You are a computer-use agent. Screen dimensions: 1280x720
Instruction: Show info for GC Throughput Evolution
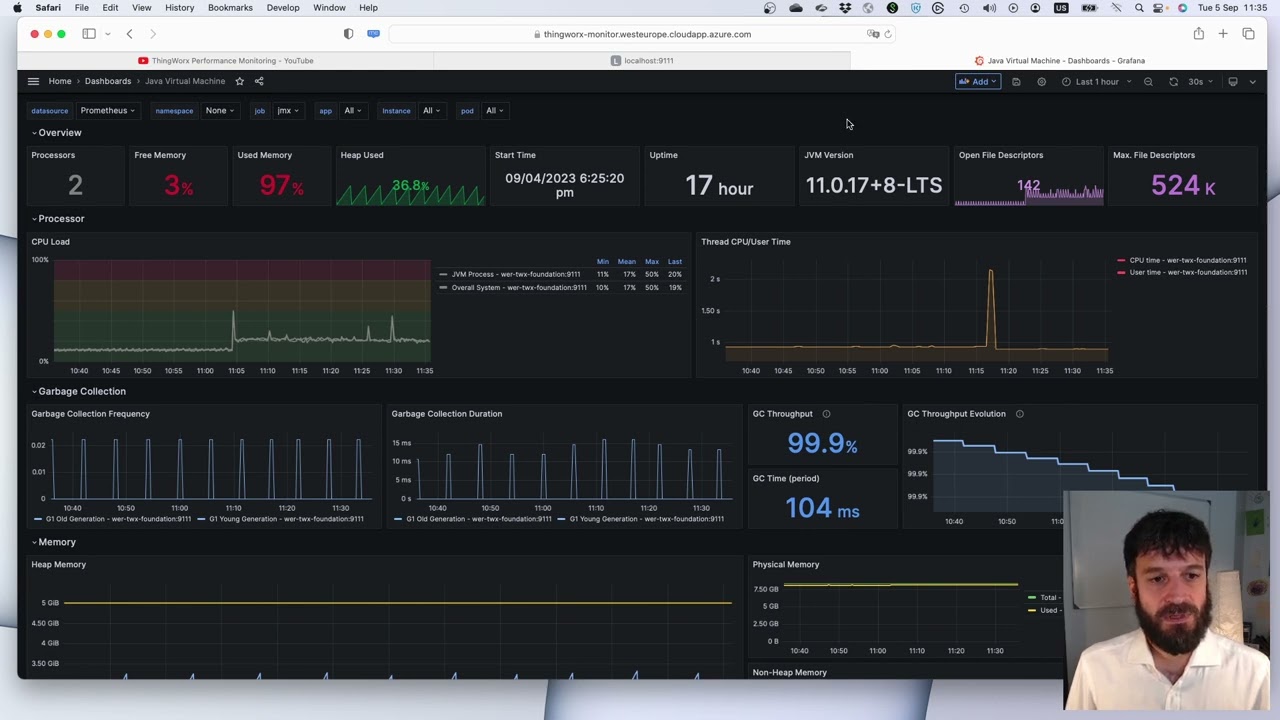click(x=1019, y=414)
